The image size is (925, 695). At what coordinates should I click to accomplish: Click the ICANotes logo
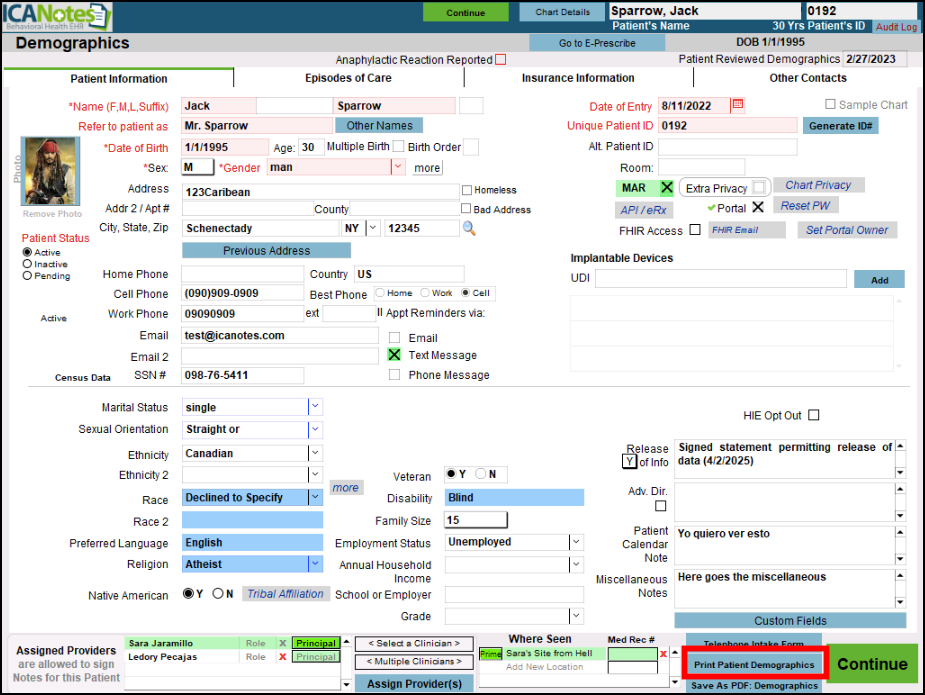(x=55, y=16)
